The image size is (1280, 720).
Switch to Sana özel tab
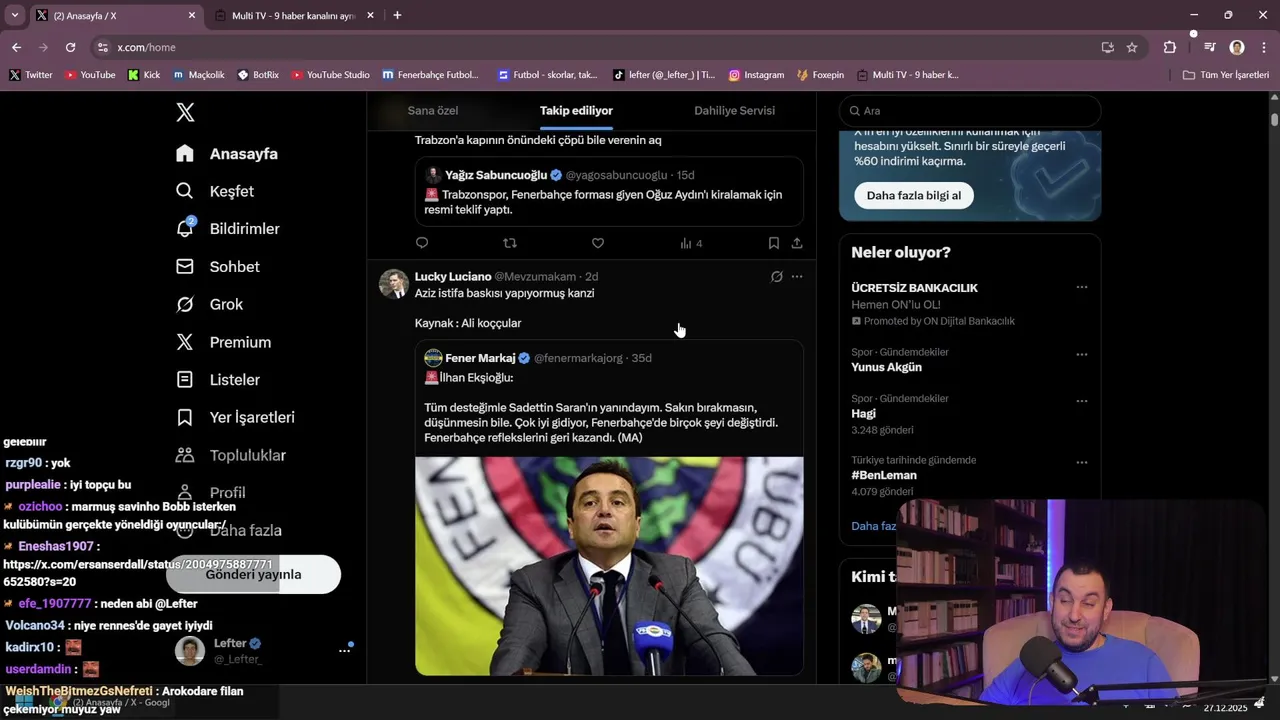433,111
